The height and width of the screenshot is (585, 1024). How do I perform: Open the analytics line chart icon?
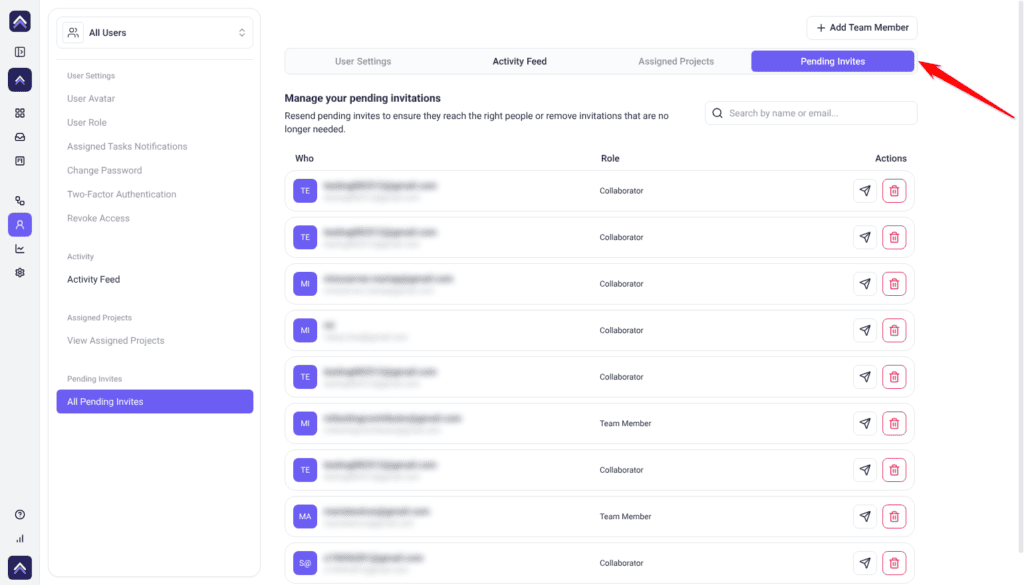pos(20,249)
